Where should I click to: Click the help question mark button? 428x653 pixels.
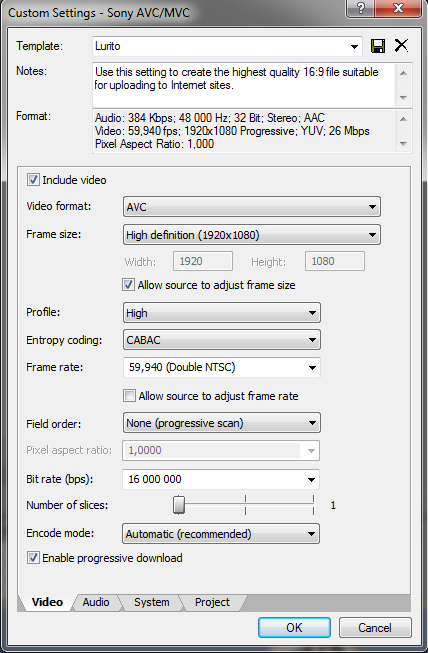pos(360,8)
